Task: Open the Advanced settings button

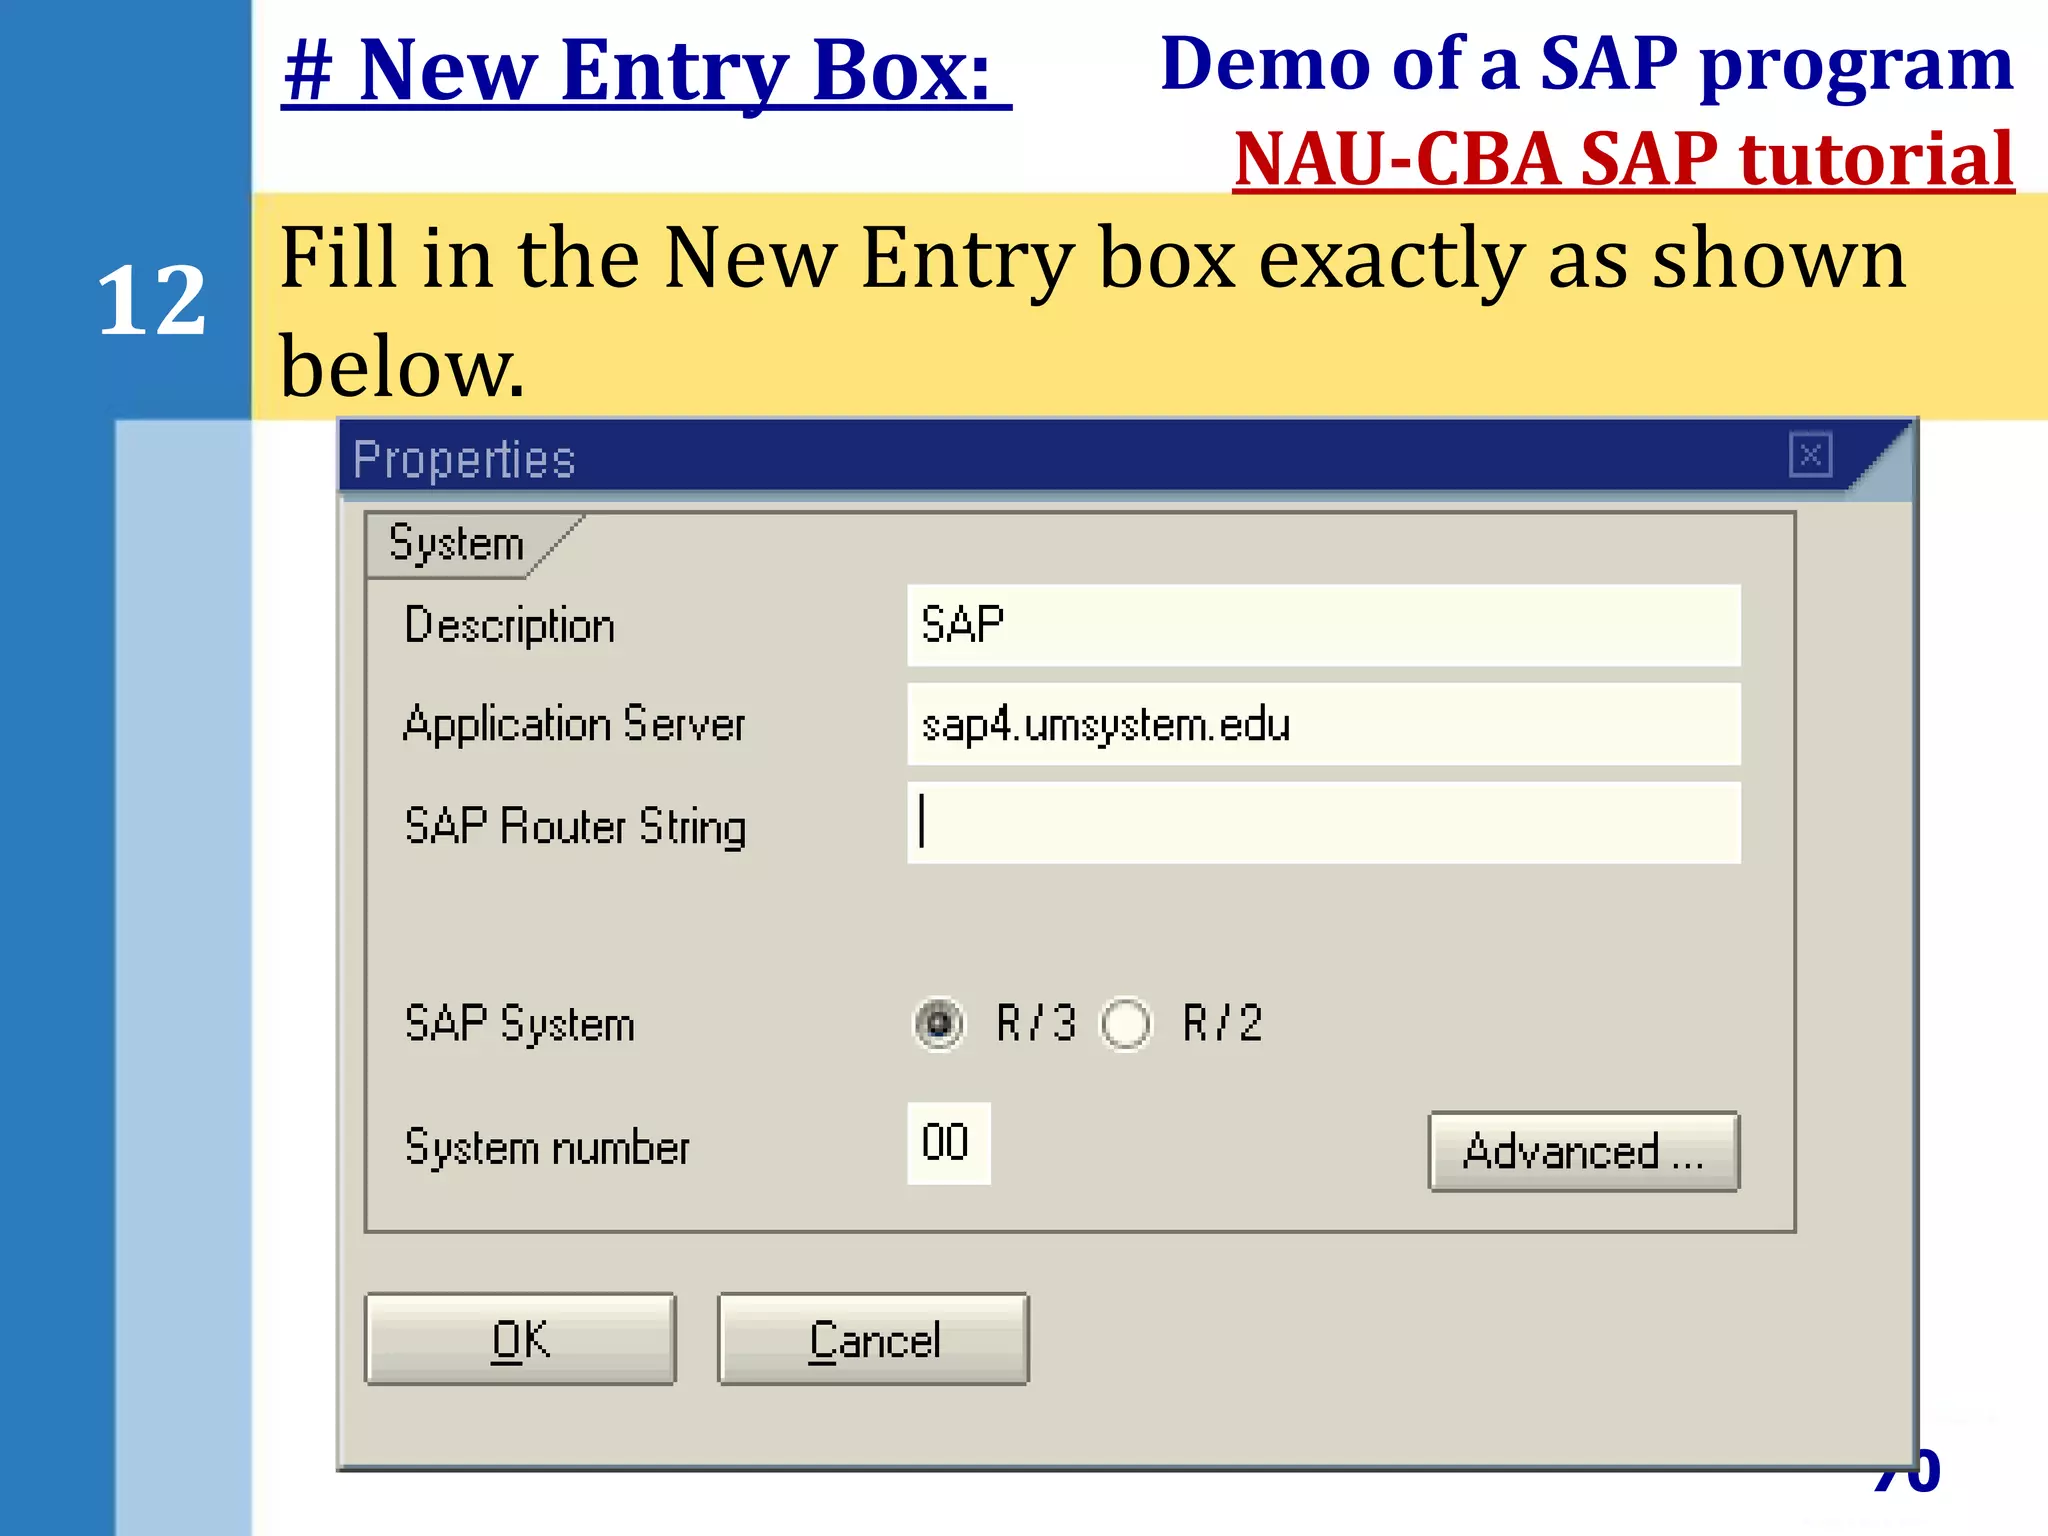Action: (x=1584, y=1151)
